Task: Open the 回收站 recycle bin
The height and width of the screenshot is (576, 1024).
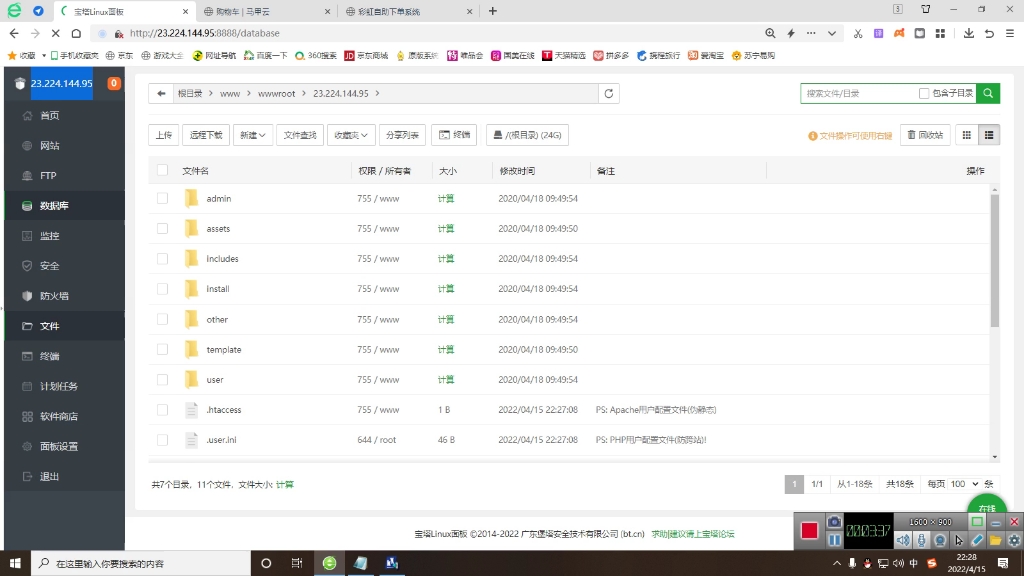Action: click(925, 135)
